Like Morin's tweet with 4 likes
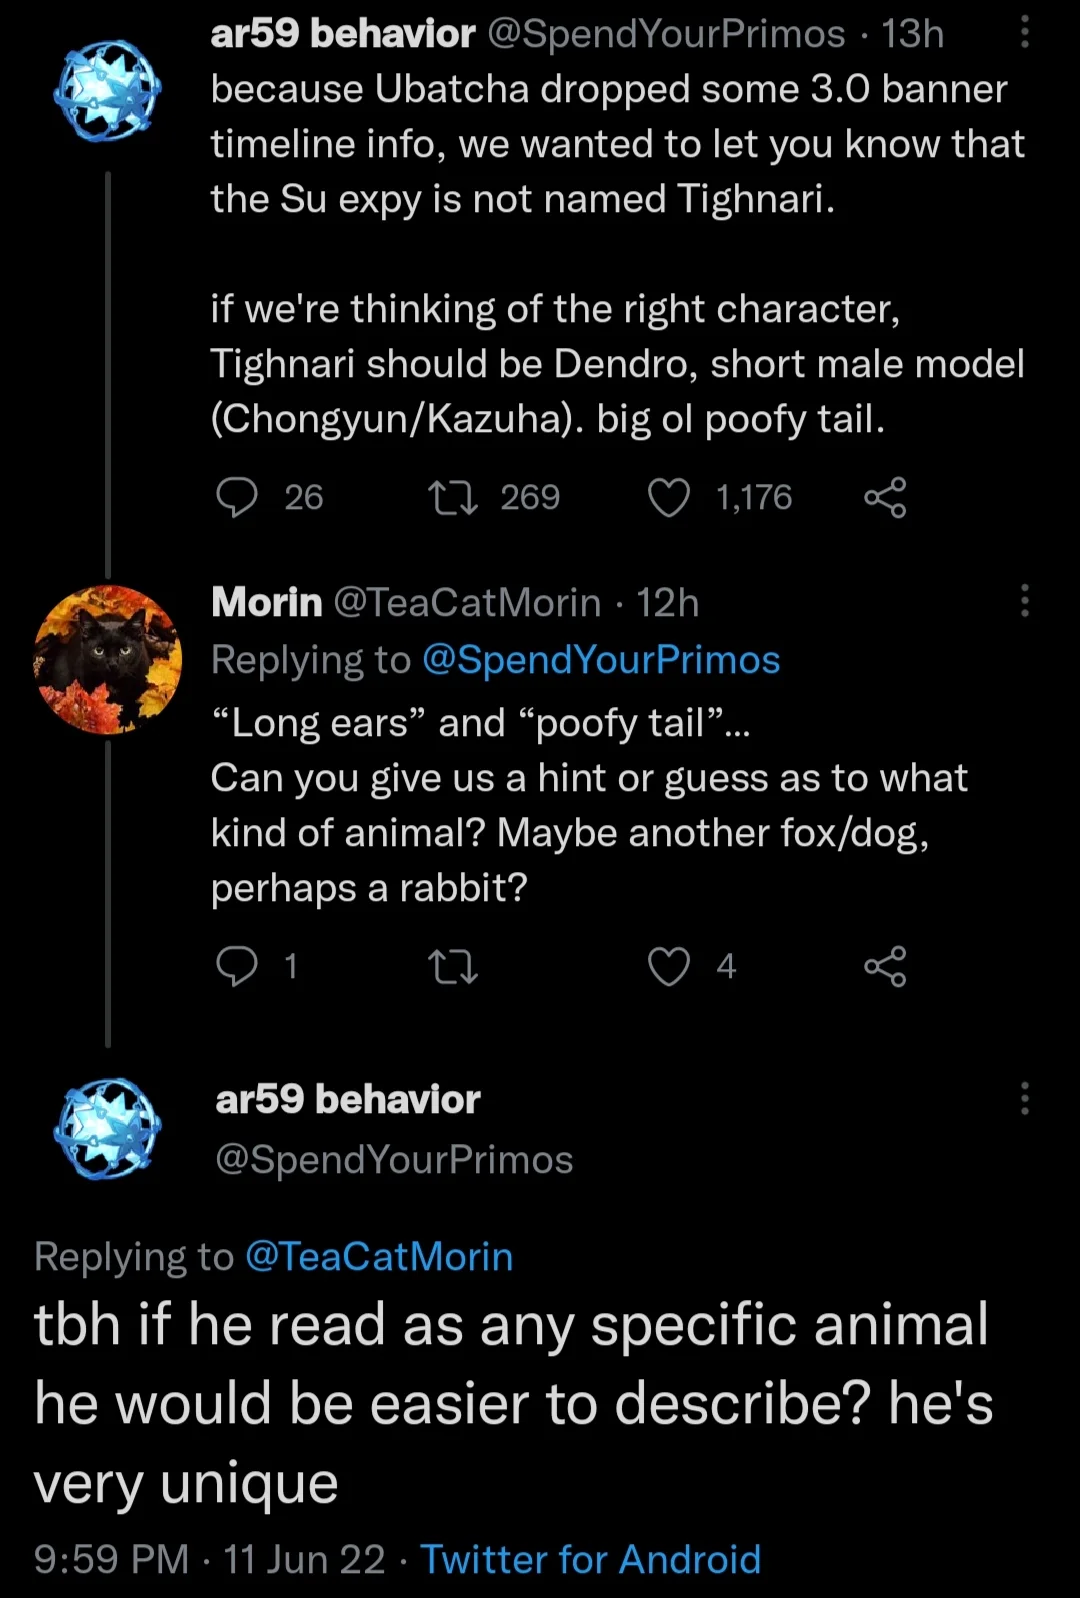1080x1598 pixels. 669,966
